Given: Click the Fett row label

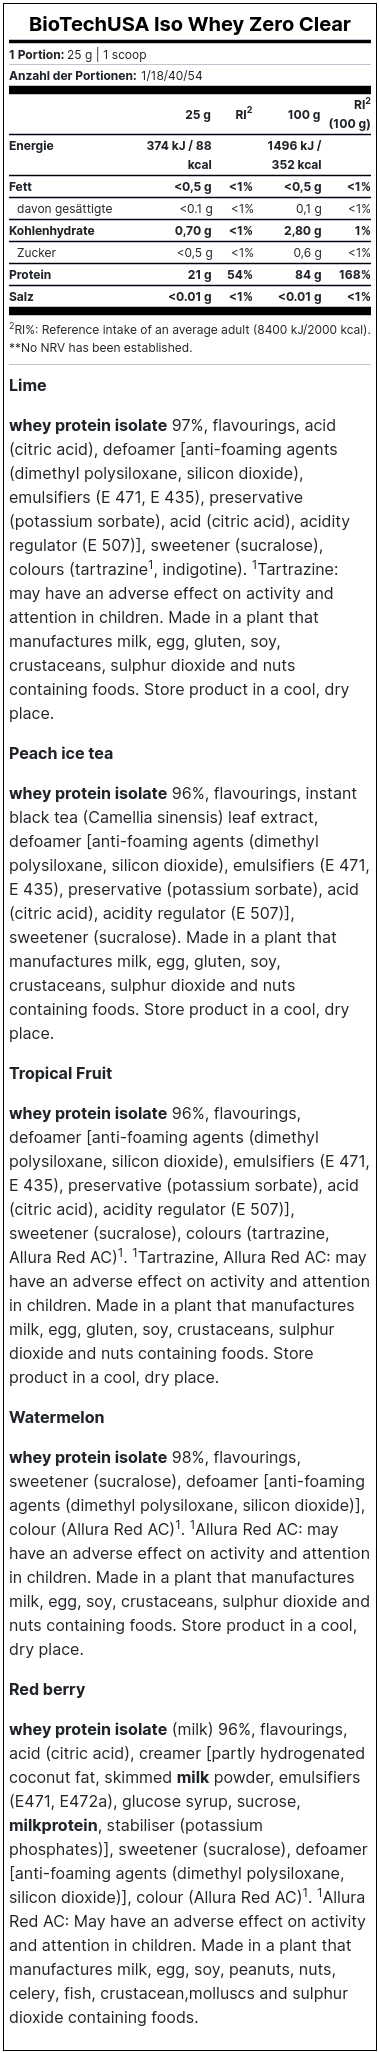Looking at the screenshot, I should pyautogui.click(x=20, y=186).
